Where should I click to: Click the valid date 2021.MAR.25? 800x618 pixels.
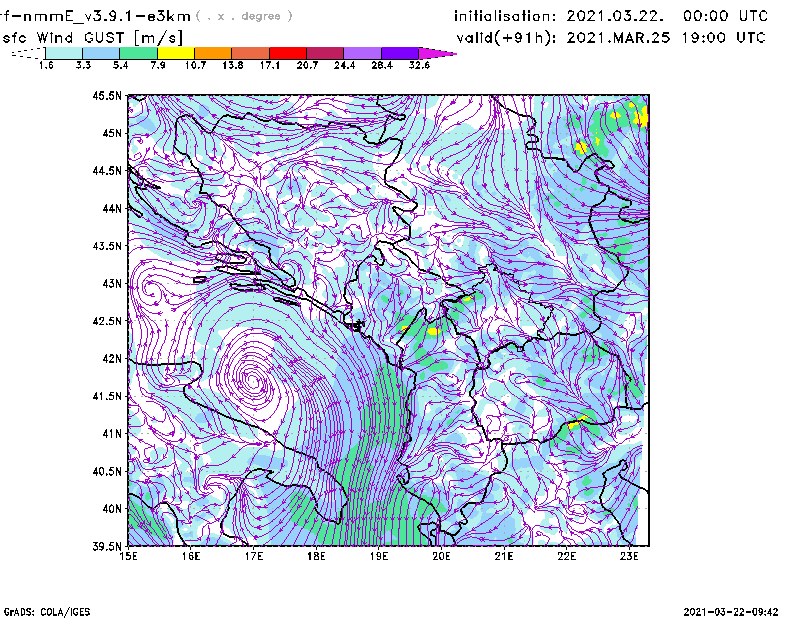point(618,38)
